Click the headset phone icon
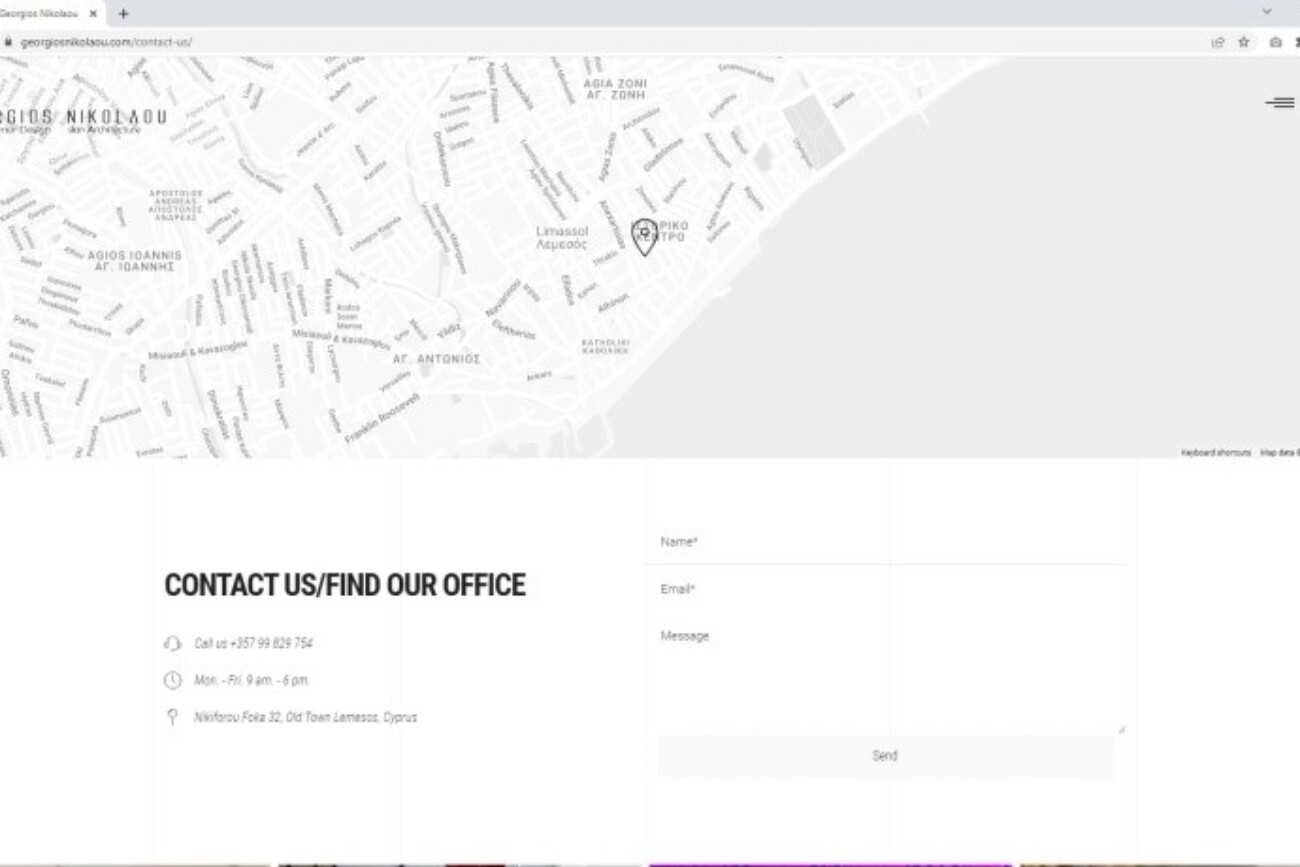Image resolution: width=1300 pixels, height=867 pixels. [172, 643]
